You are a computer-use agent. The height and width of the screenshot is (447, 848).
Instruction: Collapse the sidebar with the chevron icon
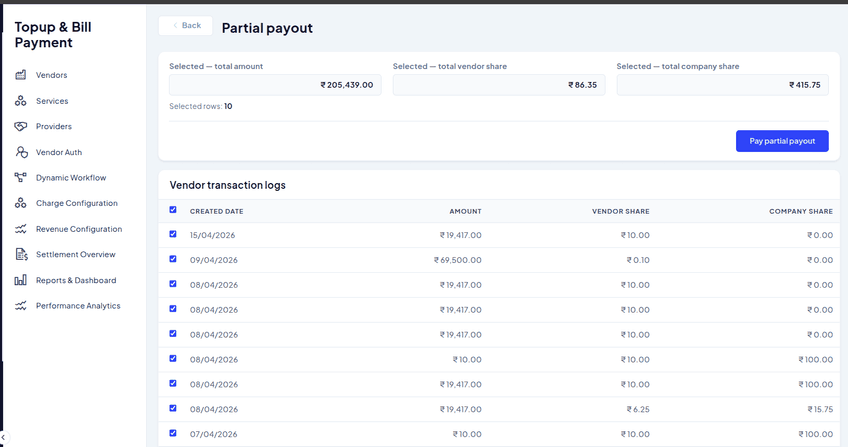coord(3,438)
